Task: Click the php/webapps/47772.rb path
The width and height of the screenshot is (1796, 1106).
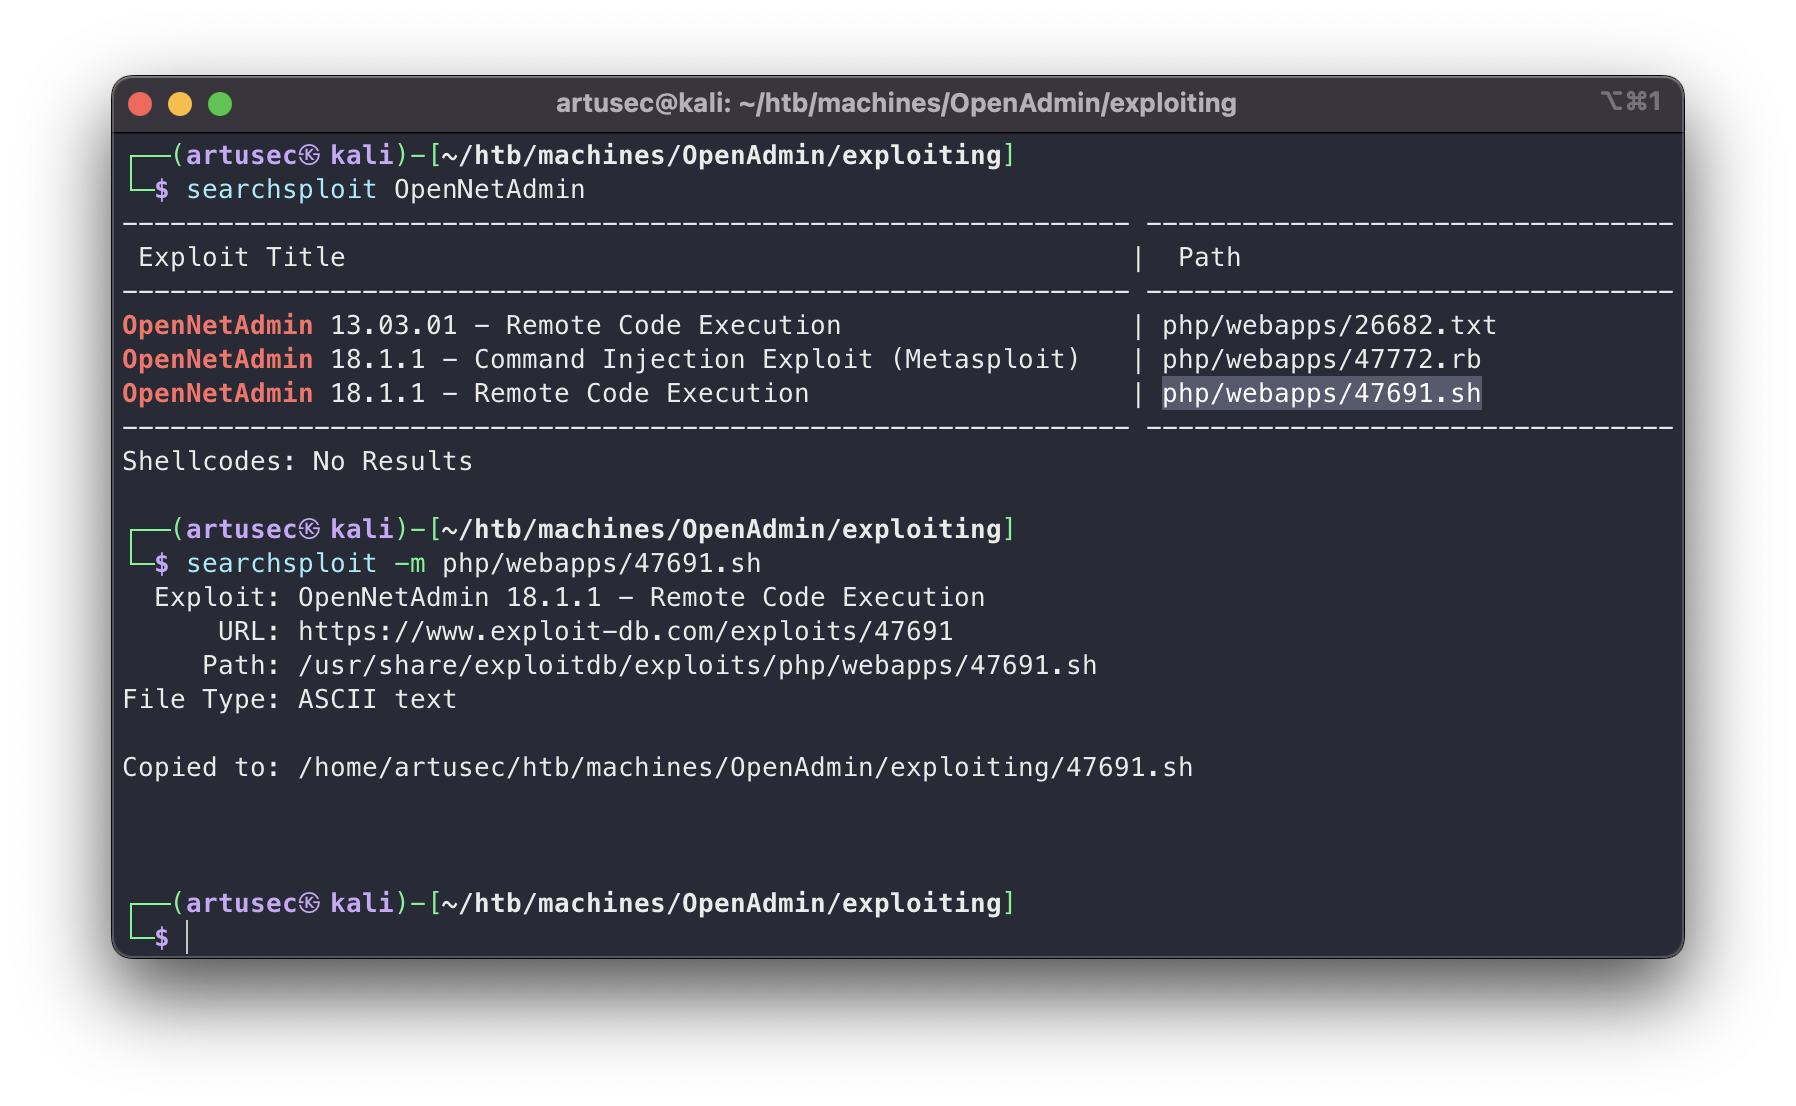Action: pyautogui.click(x=1320, y=359)
